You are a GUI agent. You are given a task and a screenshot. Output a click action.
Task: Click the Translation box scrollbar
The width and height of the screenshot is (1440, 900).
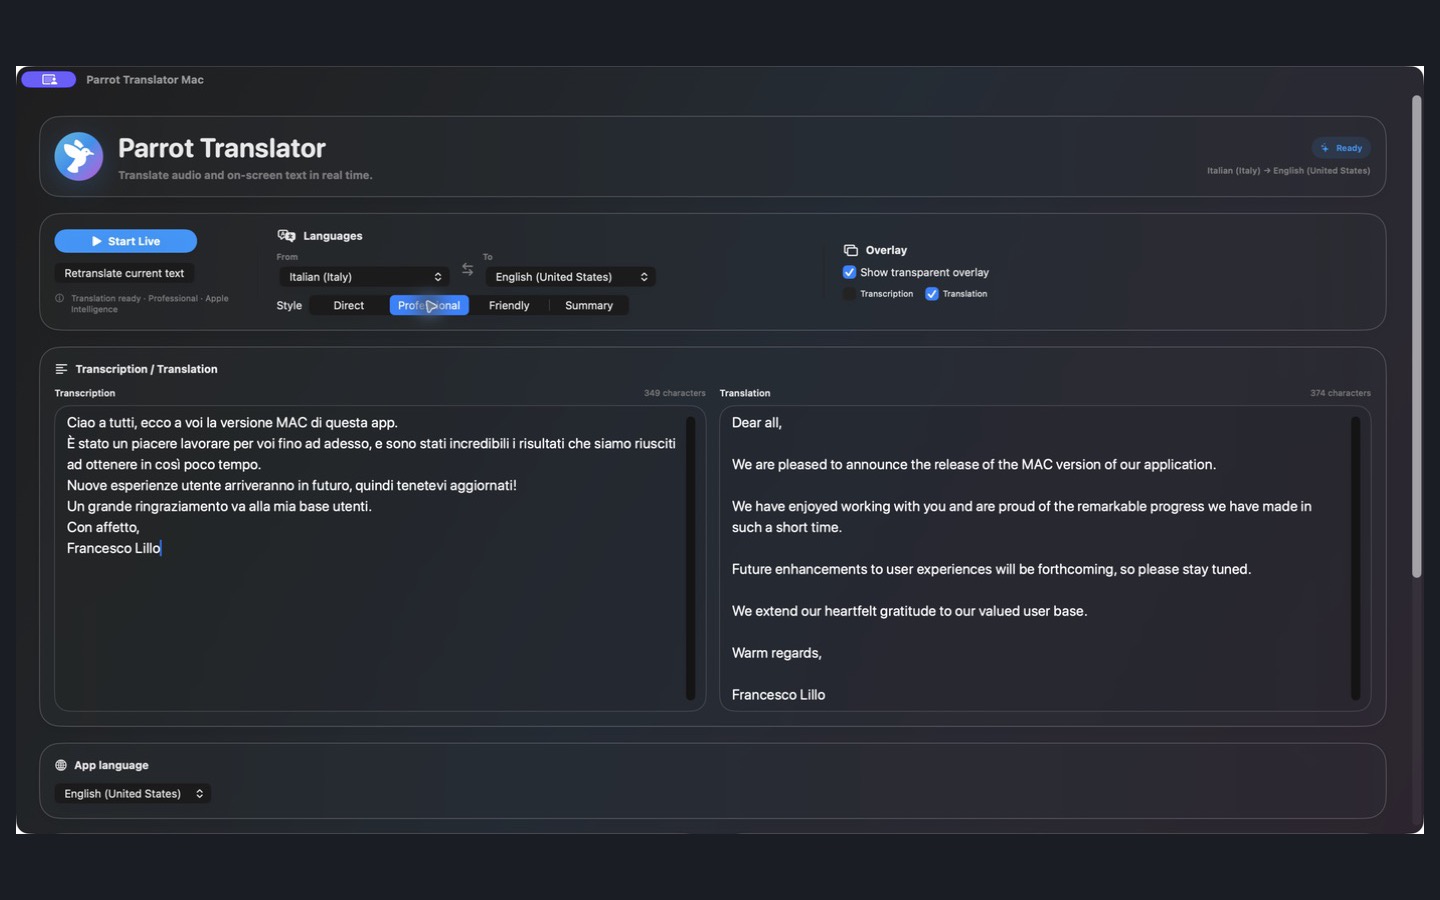tap(1355, 558)
